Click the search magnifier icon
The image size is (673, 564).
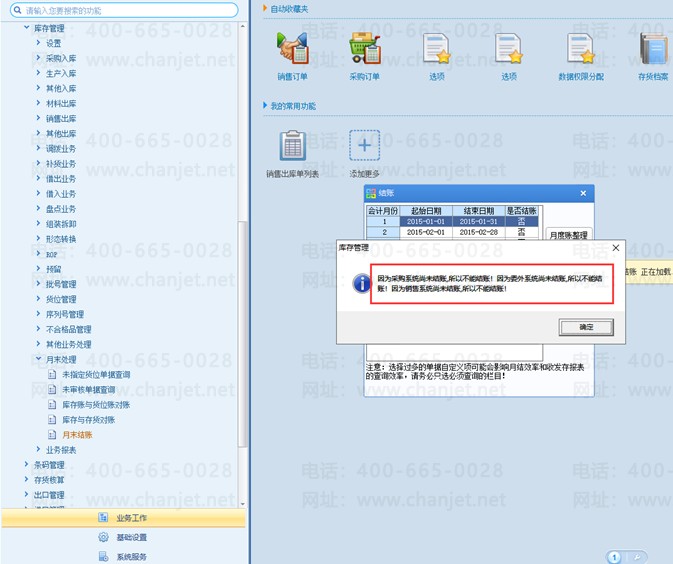coord(18,10)
